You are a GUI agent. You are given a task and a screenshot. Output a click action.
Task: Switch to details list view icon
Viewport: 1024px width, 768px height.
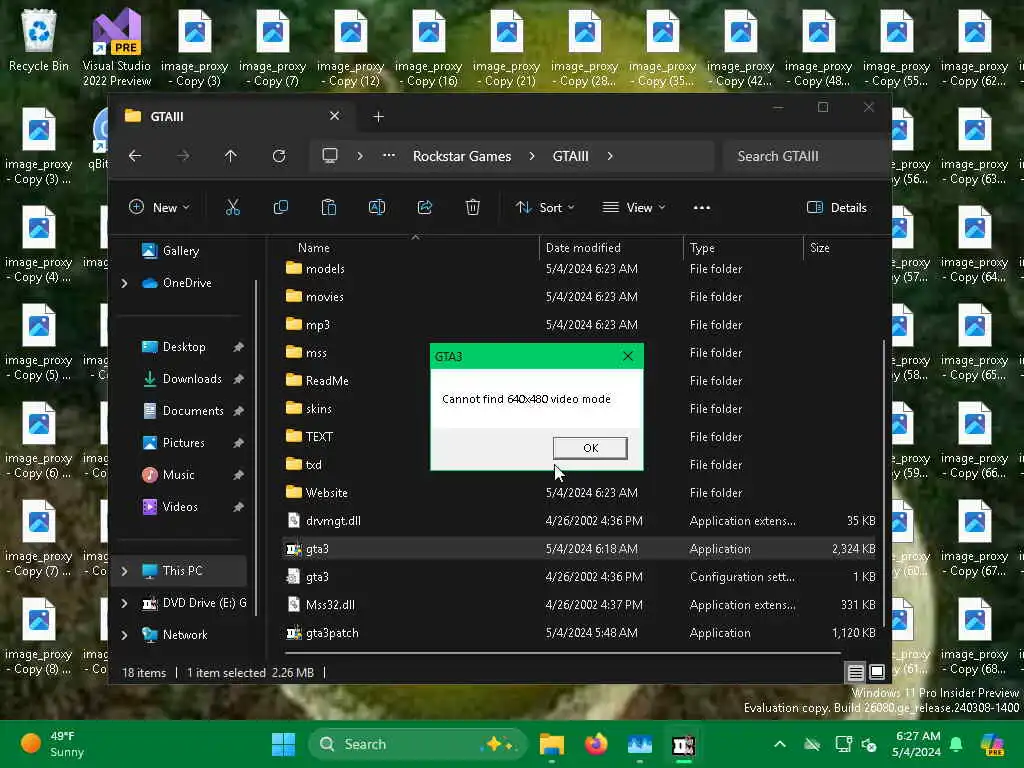tap(856, 672)
